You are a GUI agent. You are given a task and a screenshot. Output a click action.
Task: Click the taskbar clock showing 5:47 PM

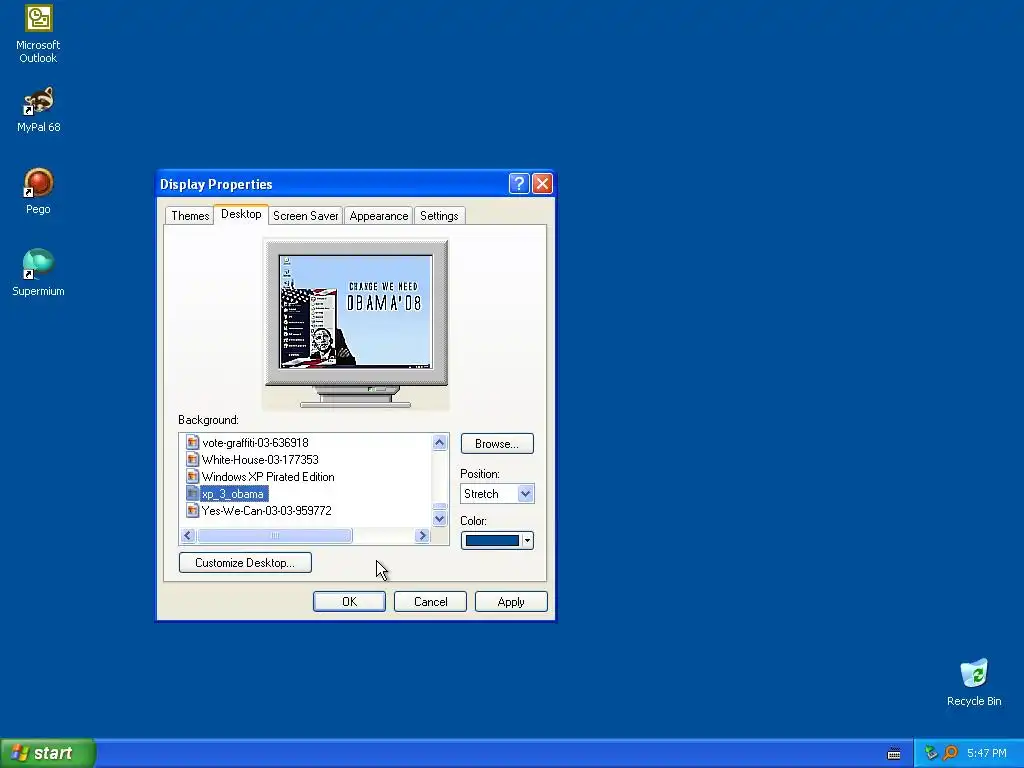tap(987, 754)
